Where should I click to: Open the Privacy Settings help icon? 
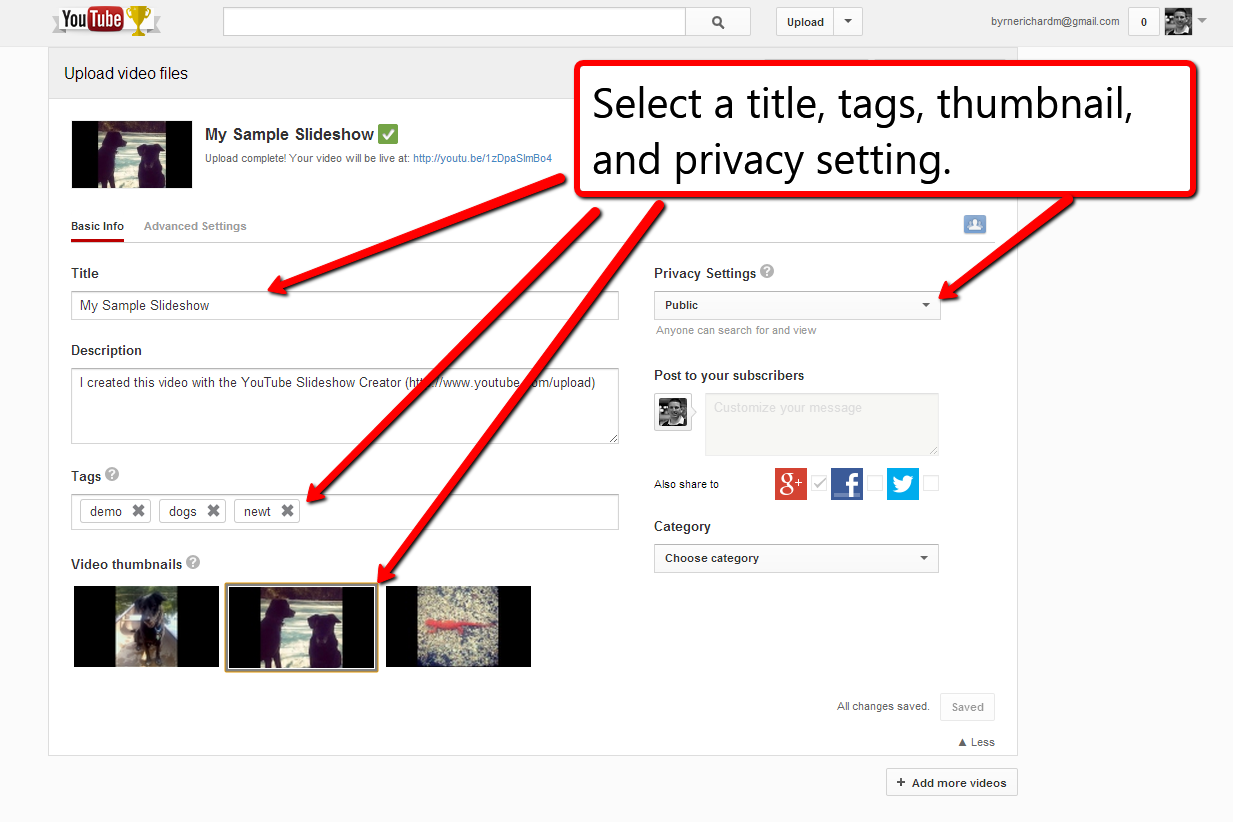pos(766,272)
